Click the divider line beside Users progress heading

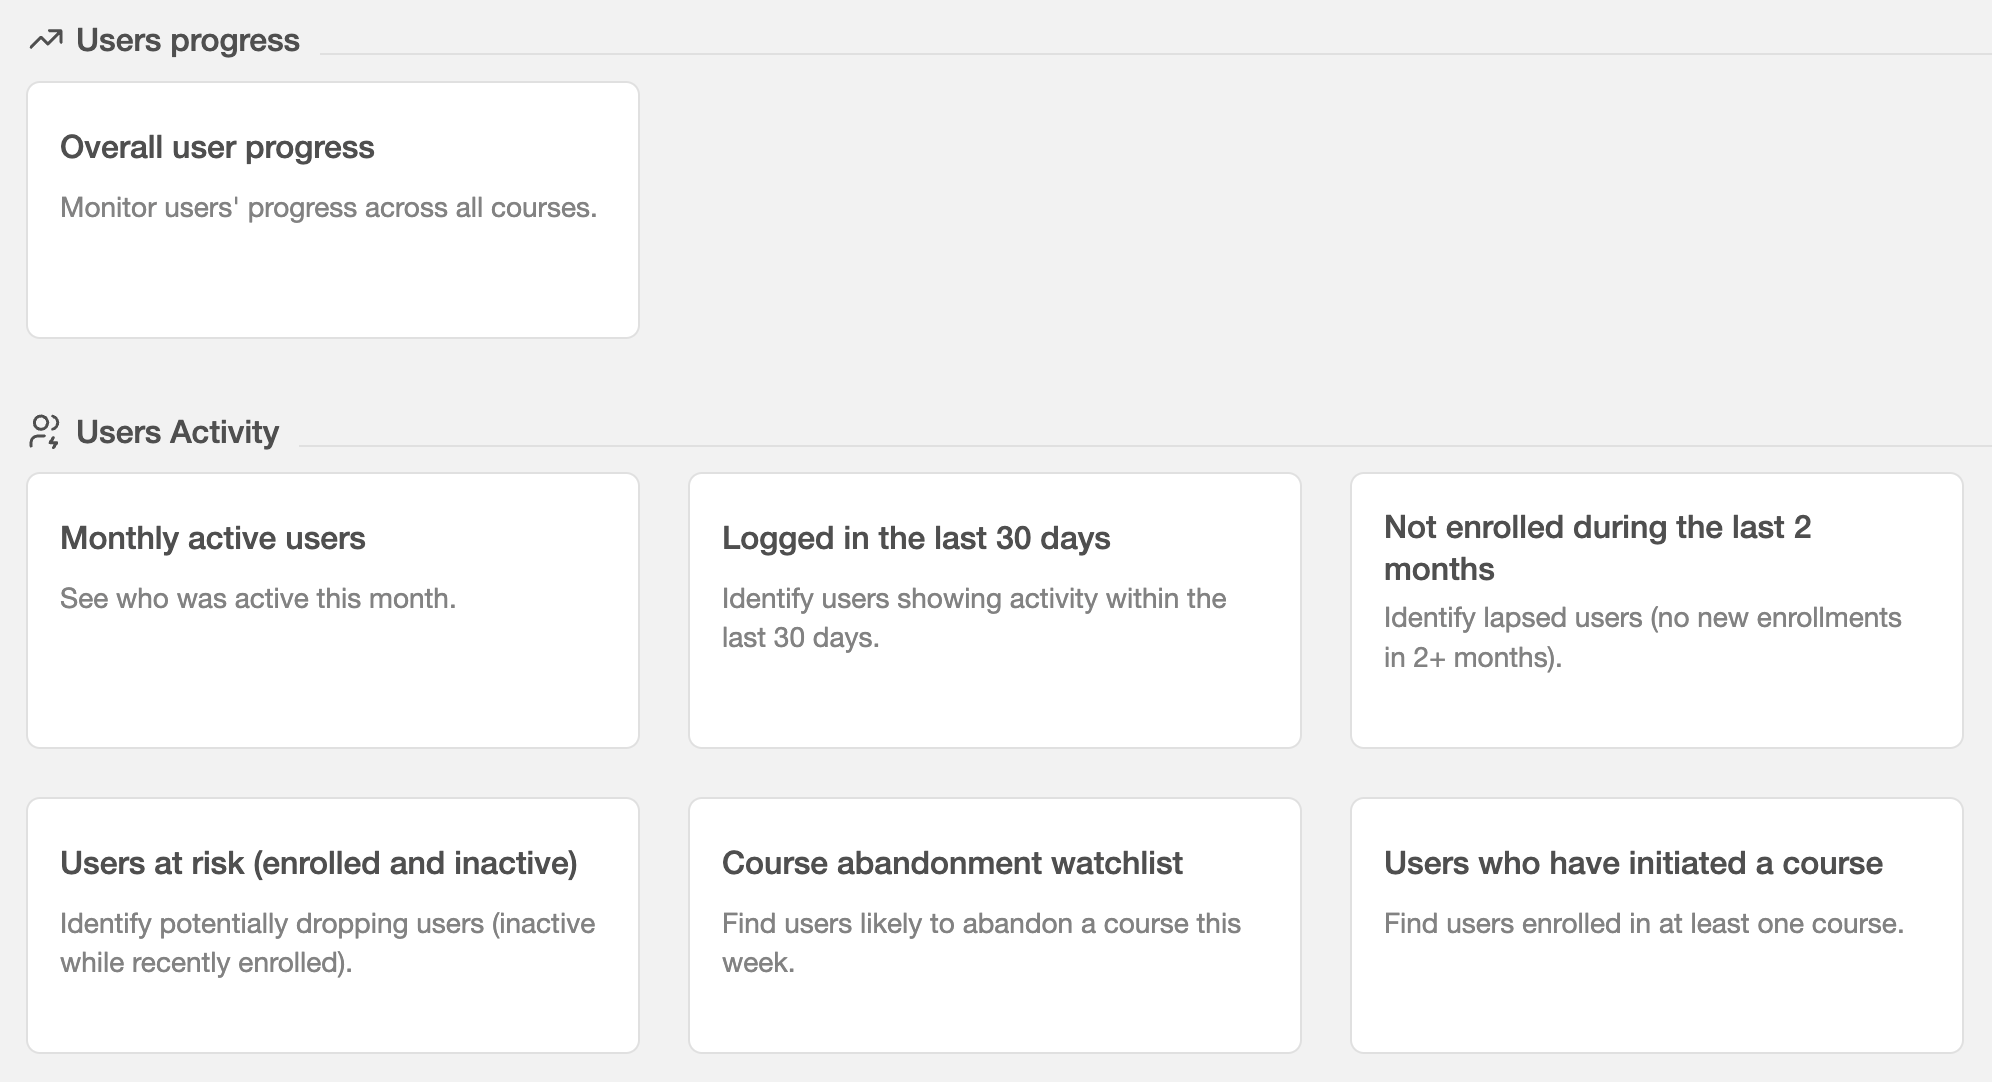click(x=1156, y=54)
